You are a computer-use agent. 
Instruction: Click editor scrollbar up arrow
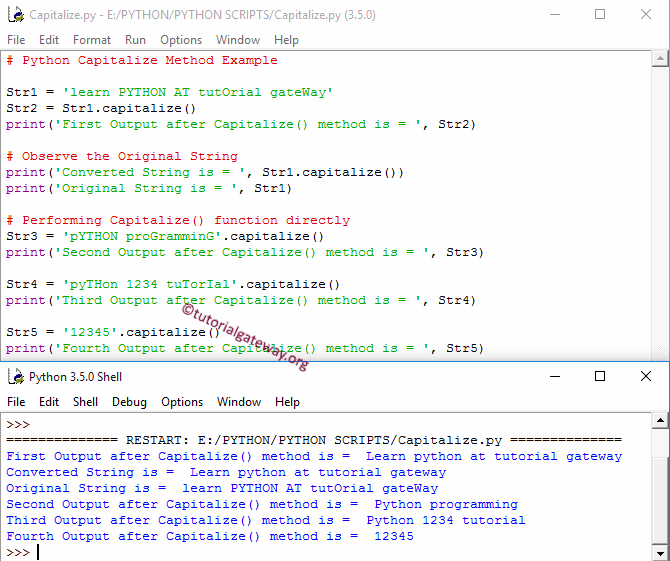coord(660,59)
